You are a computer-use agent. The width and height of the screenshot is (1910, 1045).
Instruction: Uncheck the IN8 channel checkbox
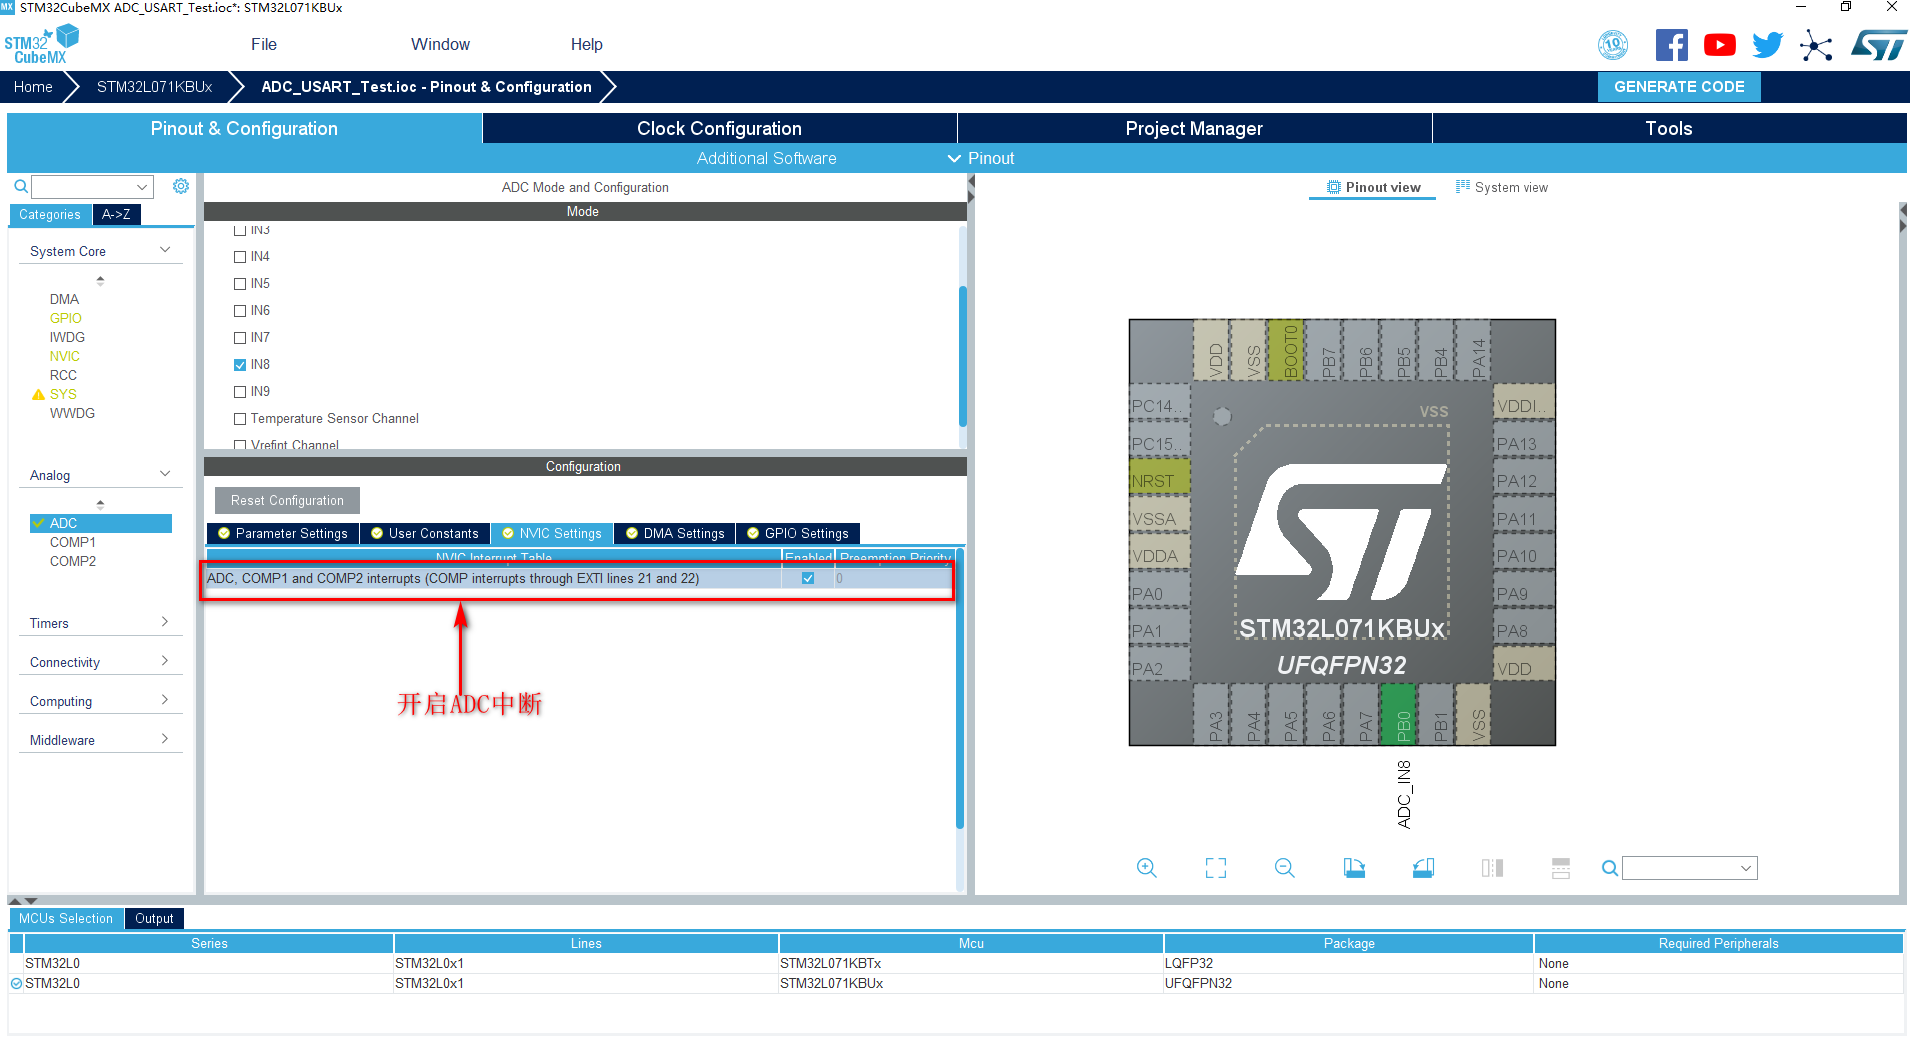[x=240, y=365]
